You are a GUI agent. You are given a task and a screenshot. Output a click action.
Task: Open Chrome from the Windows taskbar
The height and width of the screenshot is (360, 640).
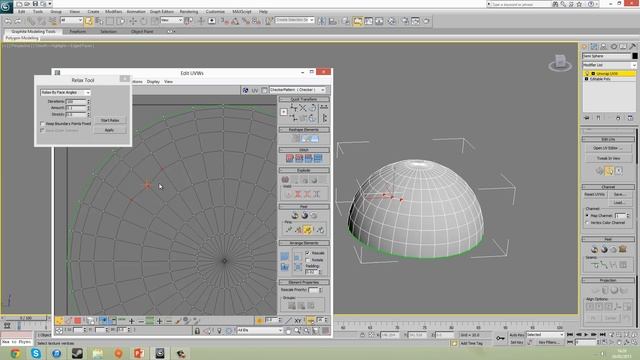point(15,353)
